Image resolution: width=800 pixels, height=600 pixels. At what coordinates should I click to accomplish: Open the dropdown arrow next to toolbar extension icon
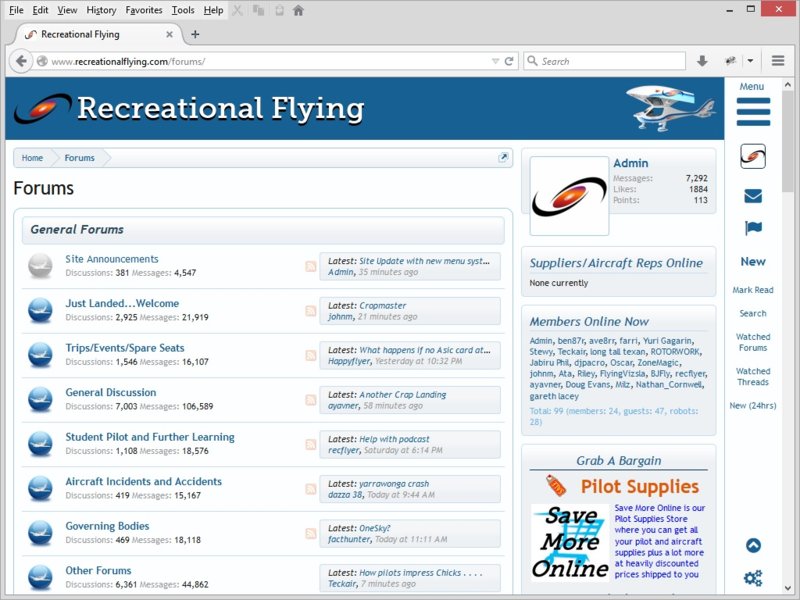750,61
